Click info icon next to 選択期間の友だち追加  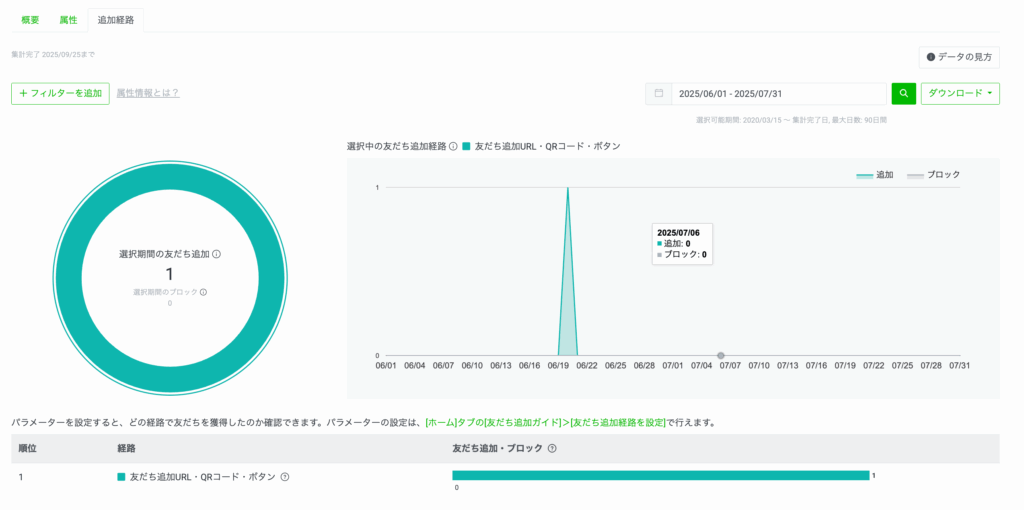[217, 254]
